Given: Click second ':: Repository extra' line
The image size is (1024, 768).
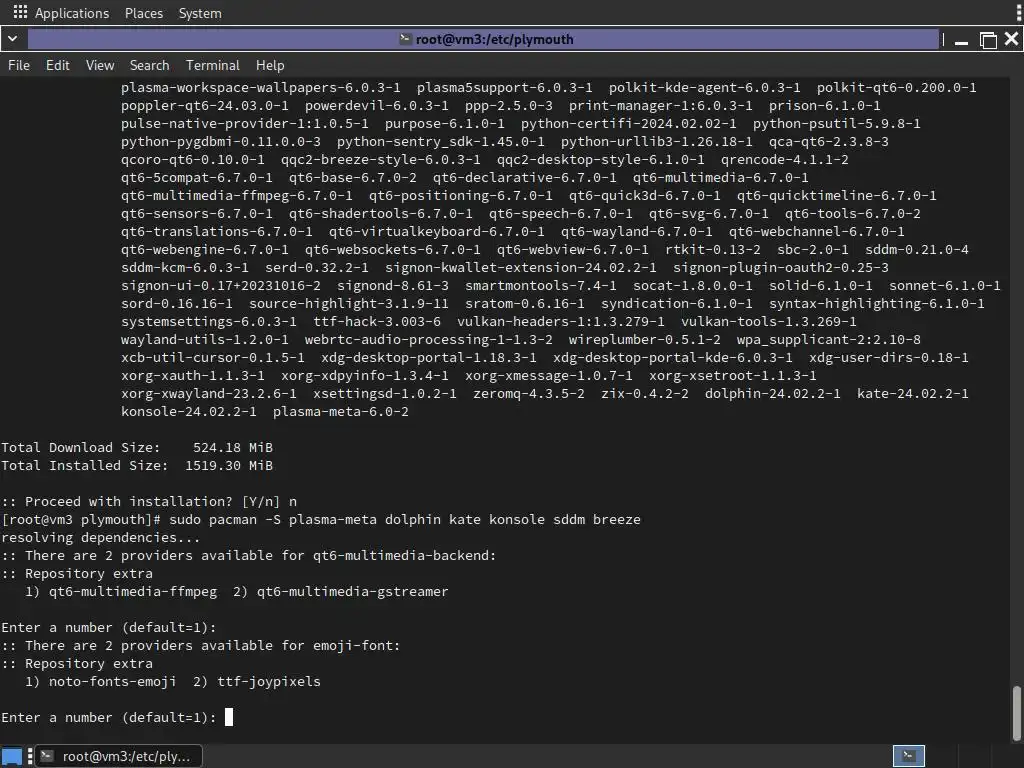Looking at the screenshot, I should tap(77, 664).
